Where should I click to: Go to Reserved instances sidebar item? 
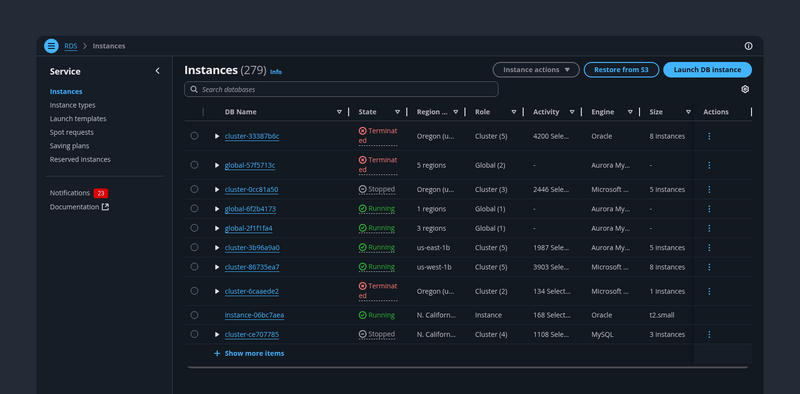tap(80, 159)
